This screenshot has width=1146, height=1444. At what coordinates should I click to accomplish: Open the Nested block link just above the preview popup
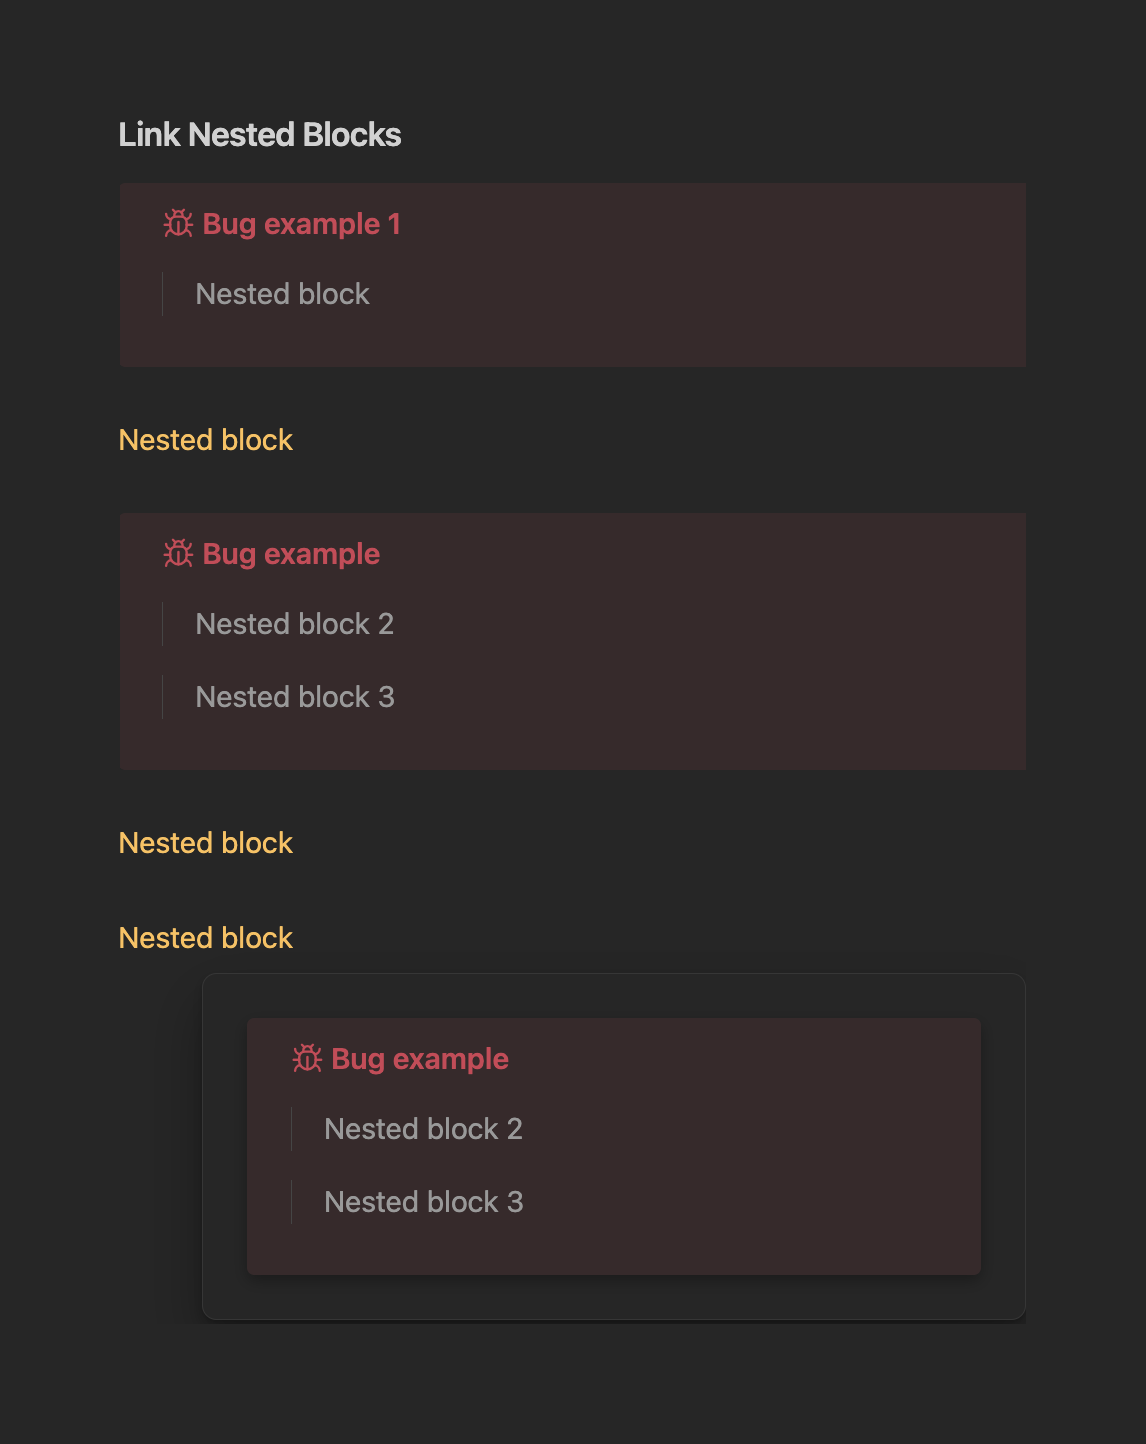[x=206, y=938]
